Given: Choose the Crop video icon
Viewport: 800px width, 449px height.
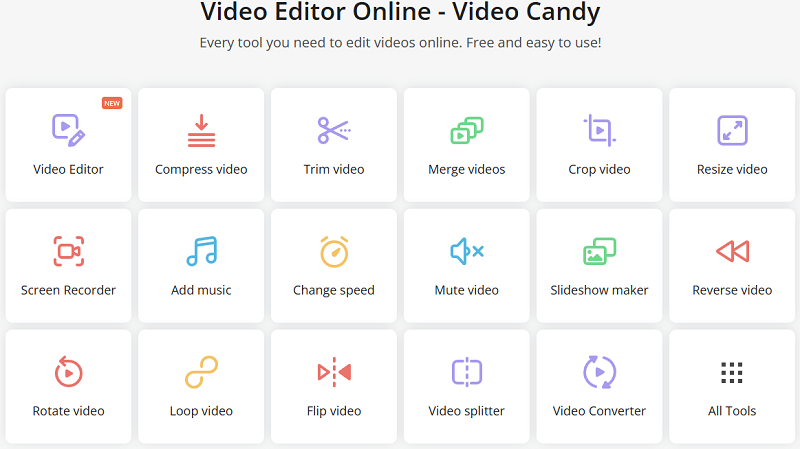Looking at the screenshot, I should point(599,130).
